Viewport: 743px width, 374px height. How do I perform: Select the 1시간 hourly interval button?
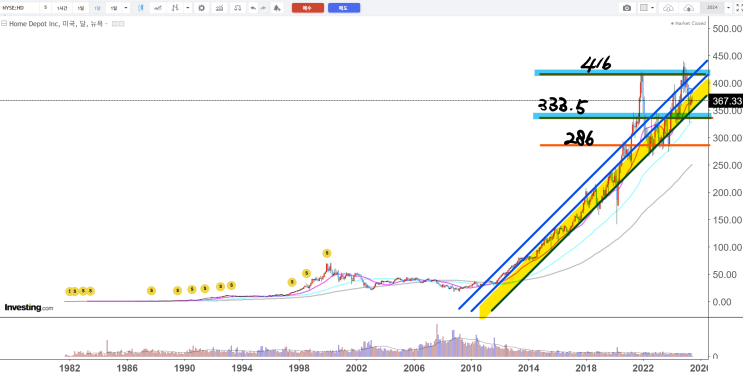[62, 8]
